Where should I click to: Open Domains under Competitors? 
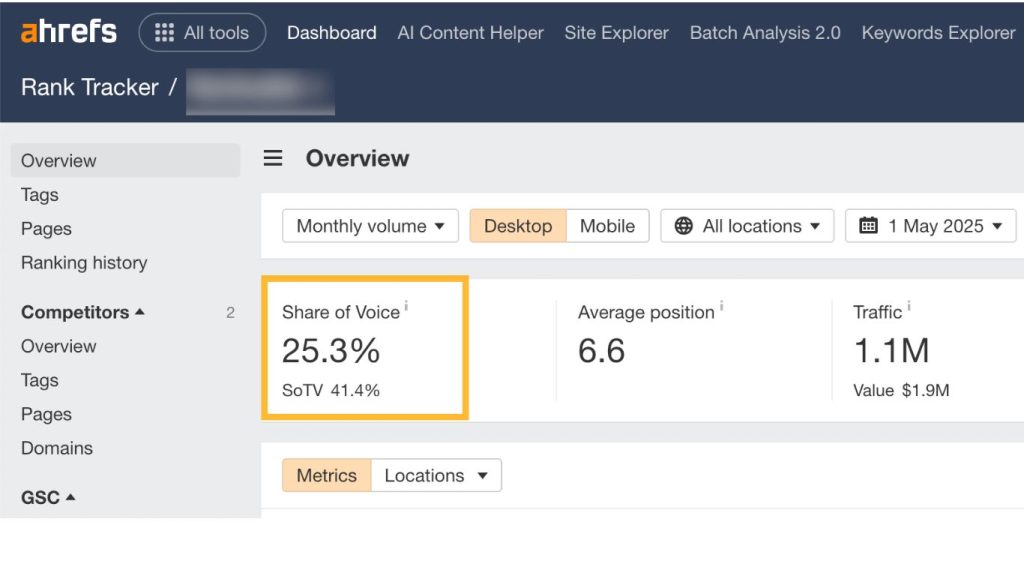pos(57,448)
